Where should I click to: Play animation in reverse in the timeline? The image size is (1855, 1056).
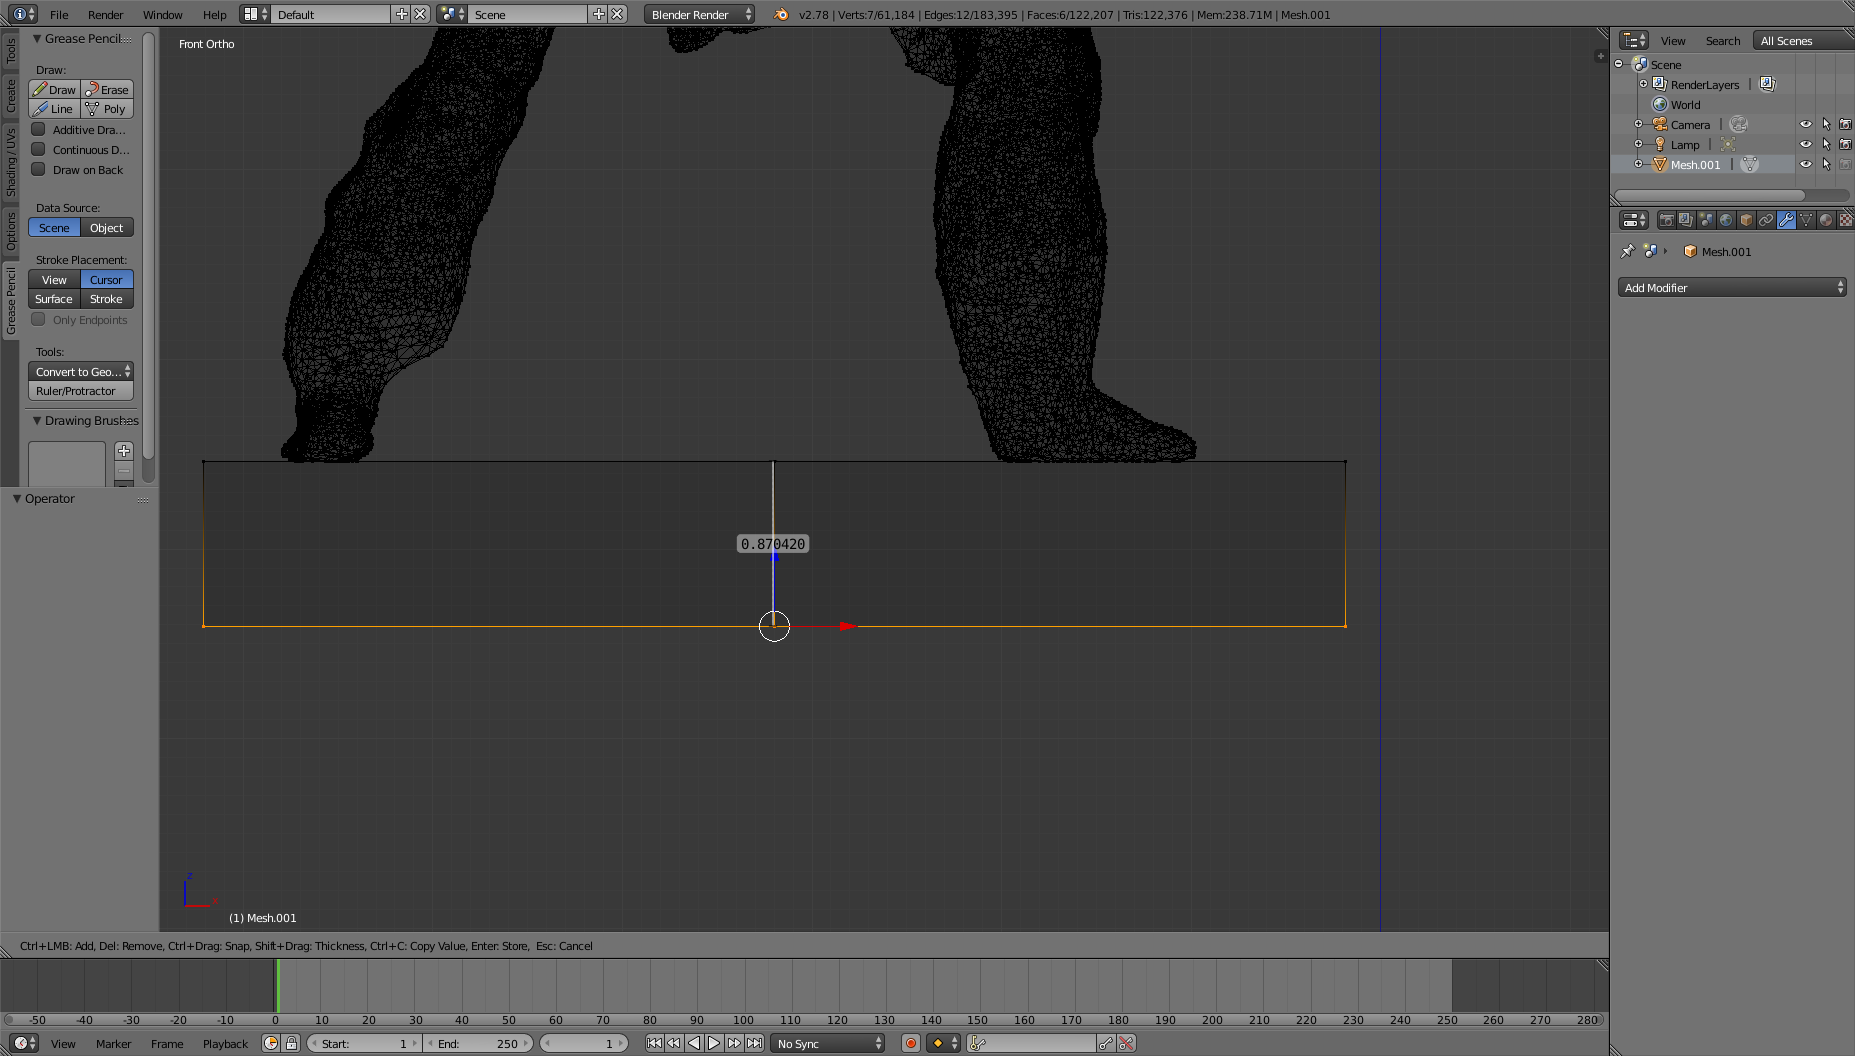694,1043
